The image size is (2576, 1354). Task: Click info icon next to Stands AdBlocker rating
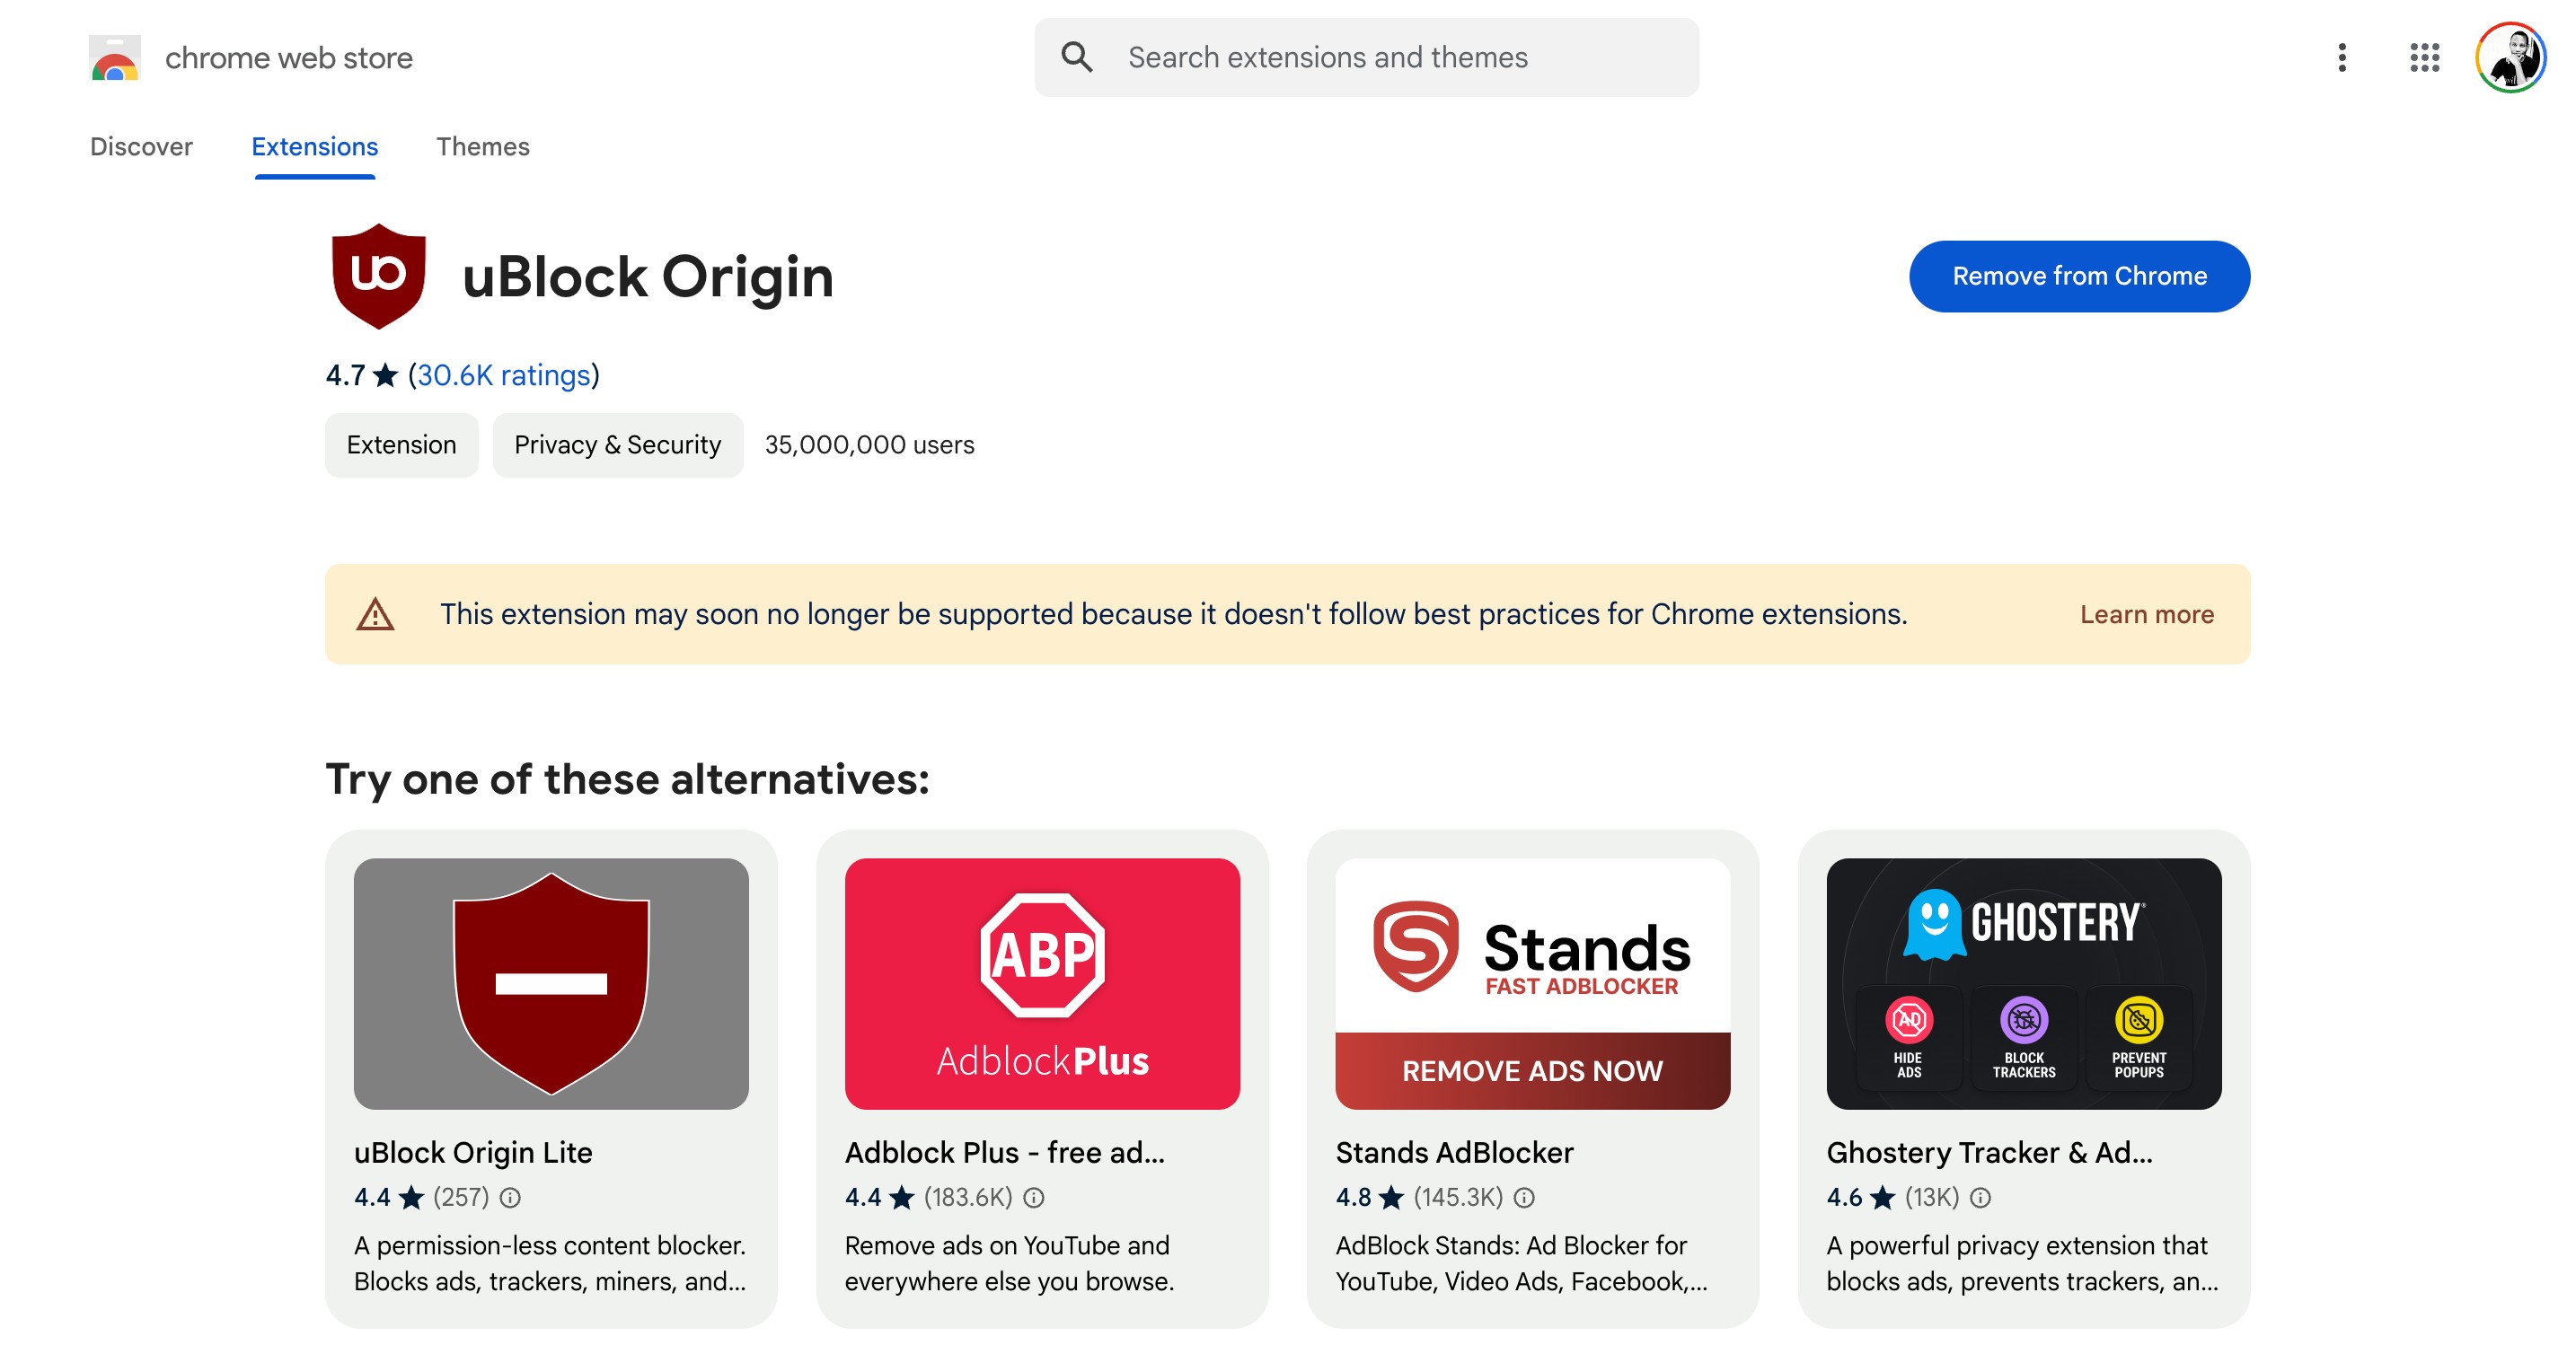pyautogui.click(x=1524, y=1197)
